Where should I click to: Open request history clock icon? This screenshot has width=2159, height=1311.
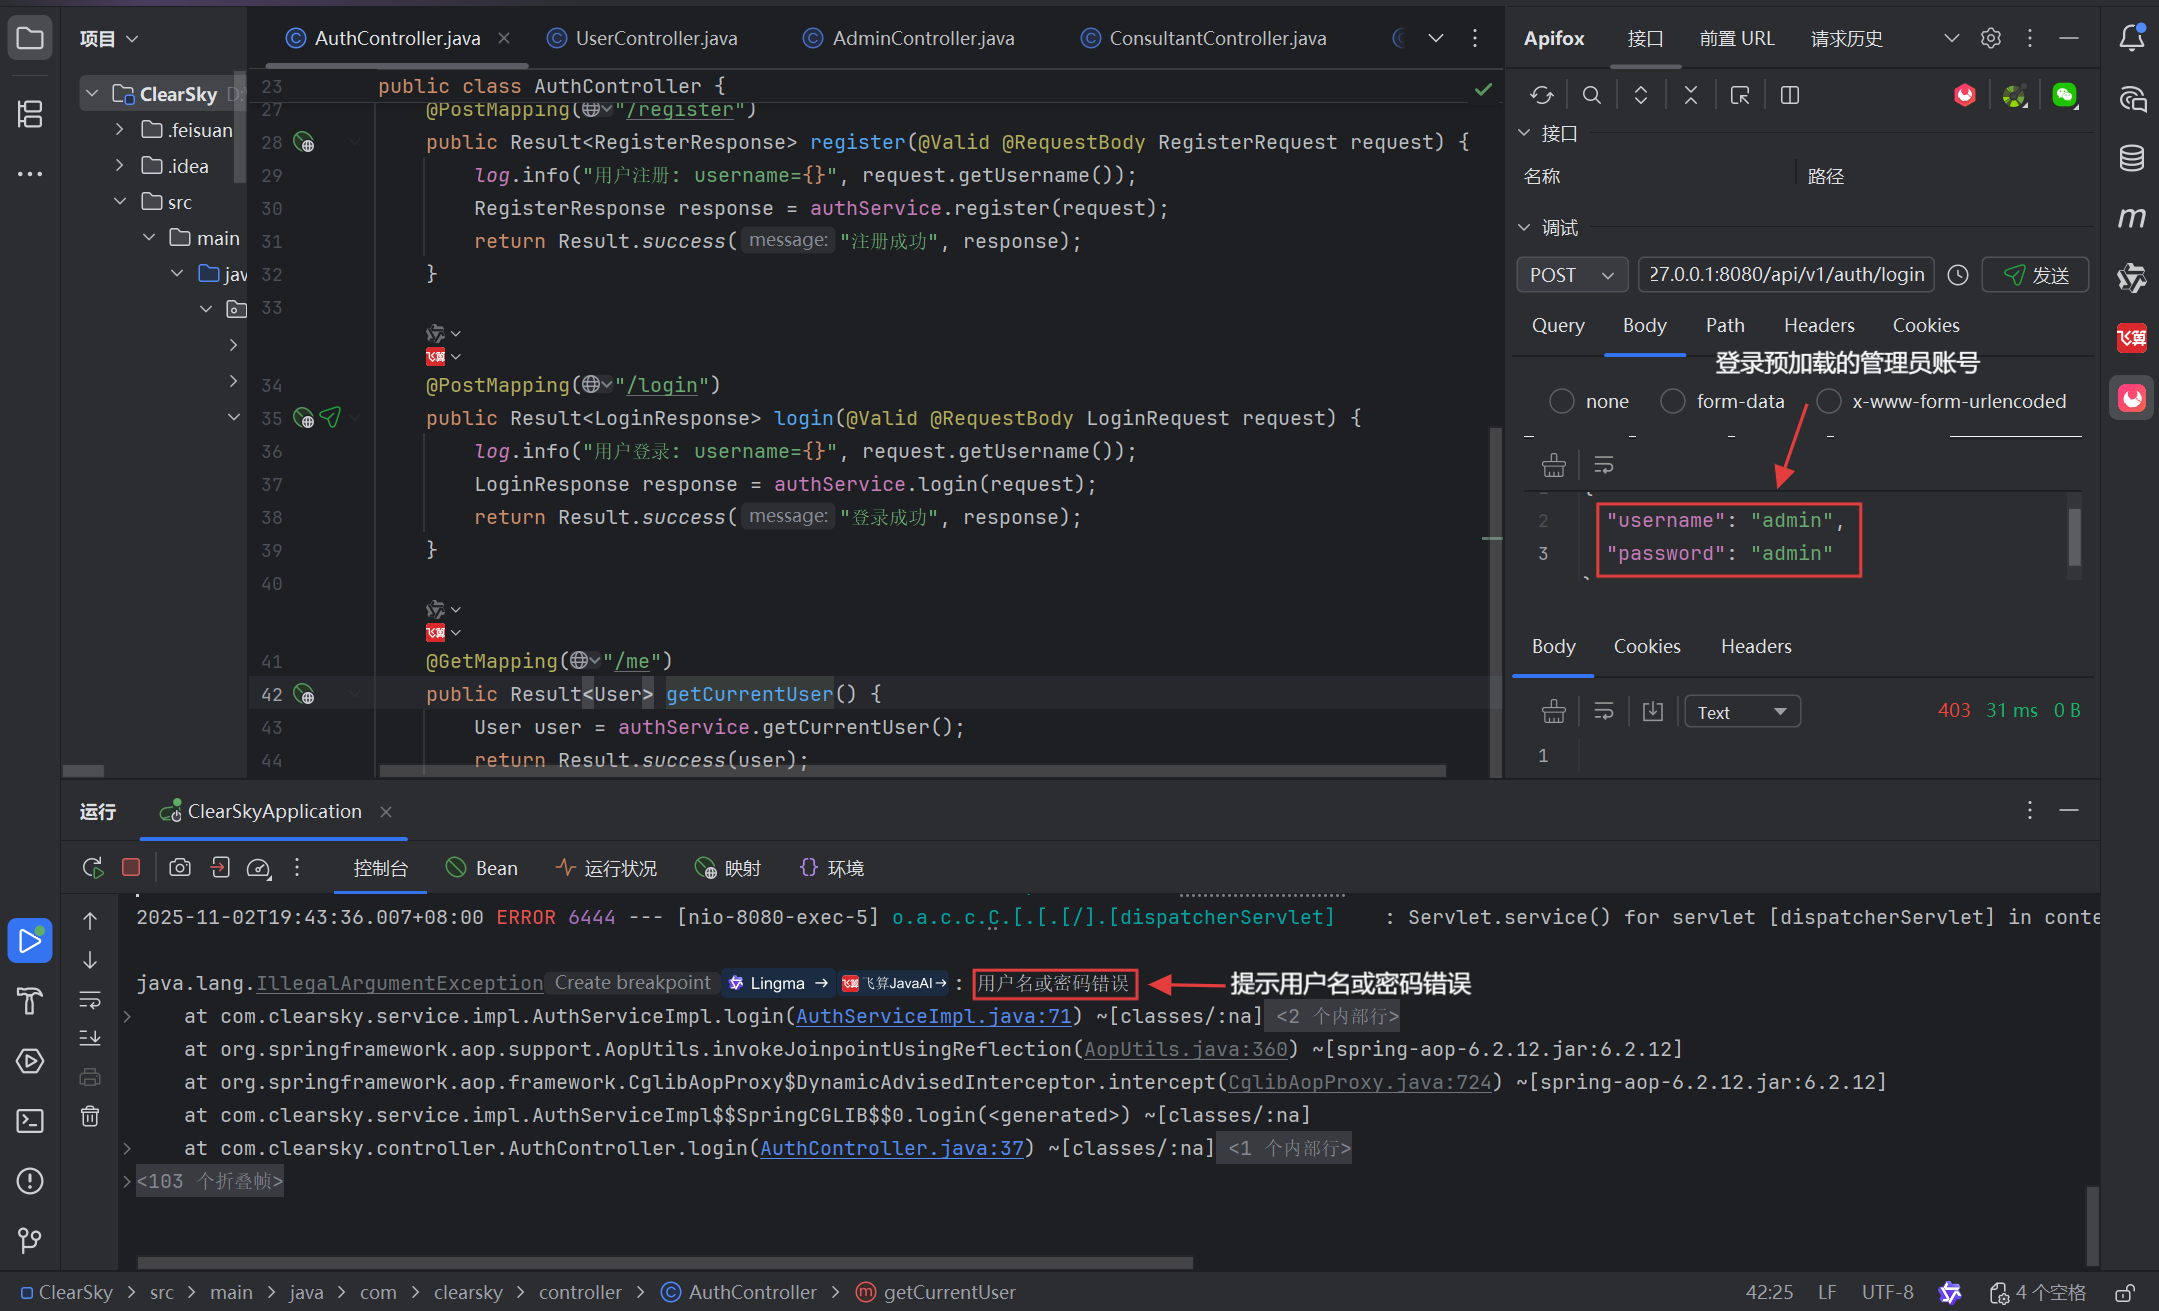[1958, 275]
